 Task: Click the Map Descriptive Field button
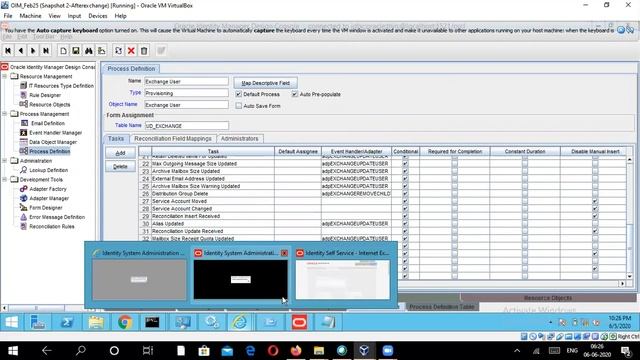click(x=265, y=83)
